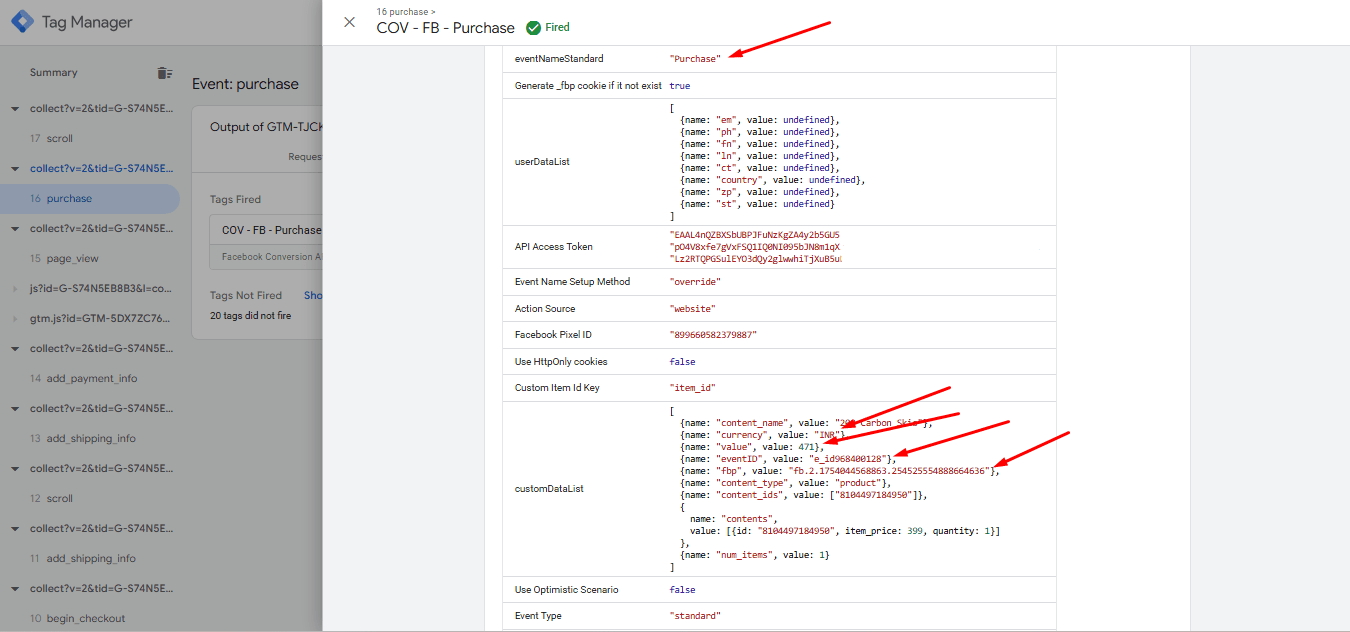Click the API Access Token label
Viewport: 1350px width, 632px height.
553,247
